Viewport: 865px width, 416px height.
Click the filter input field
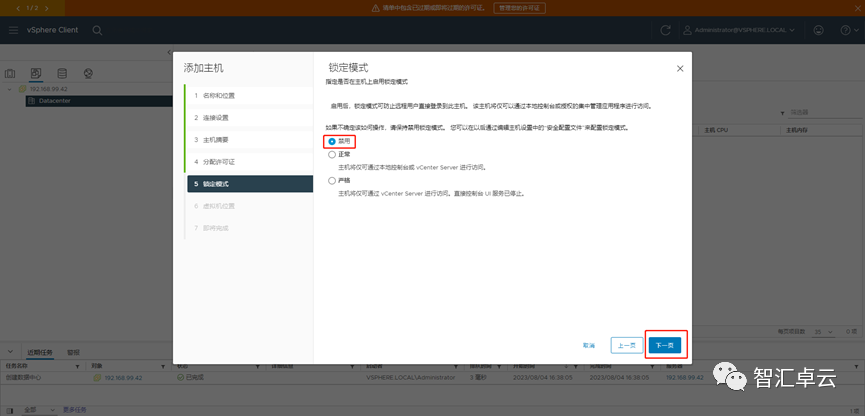(822, 113)
